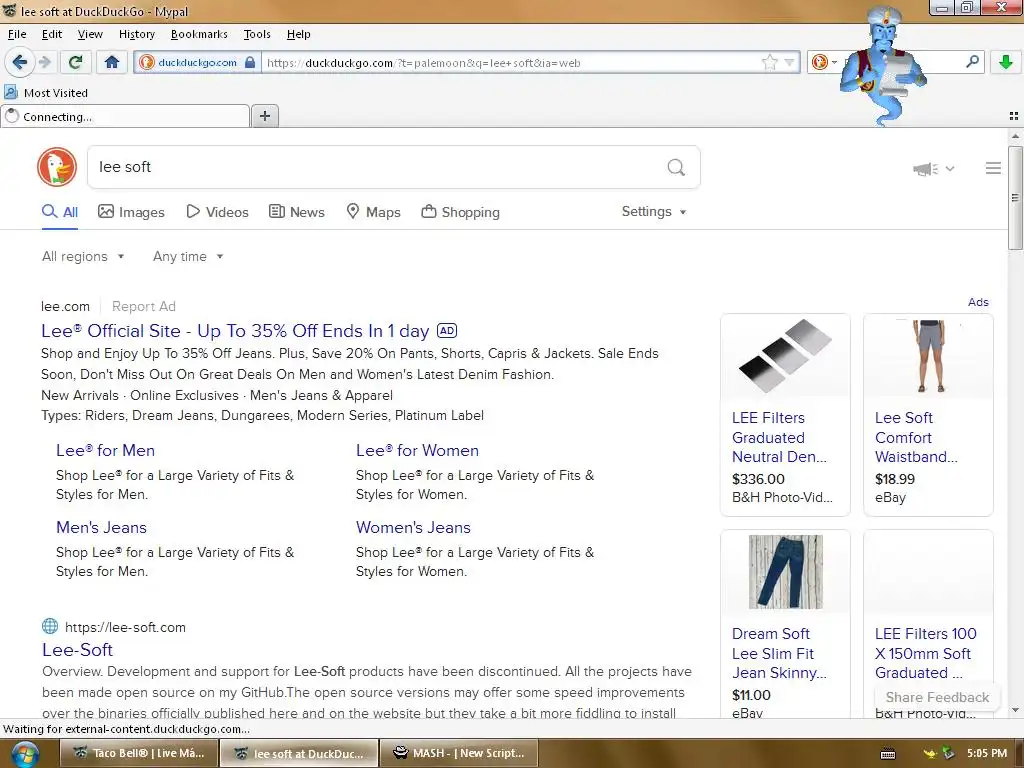Click the 5:05 PM system clock
The image size is (1024, 768).
point(987,754)
